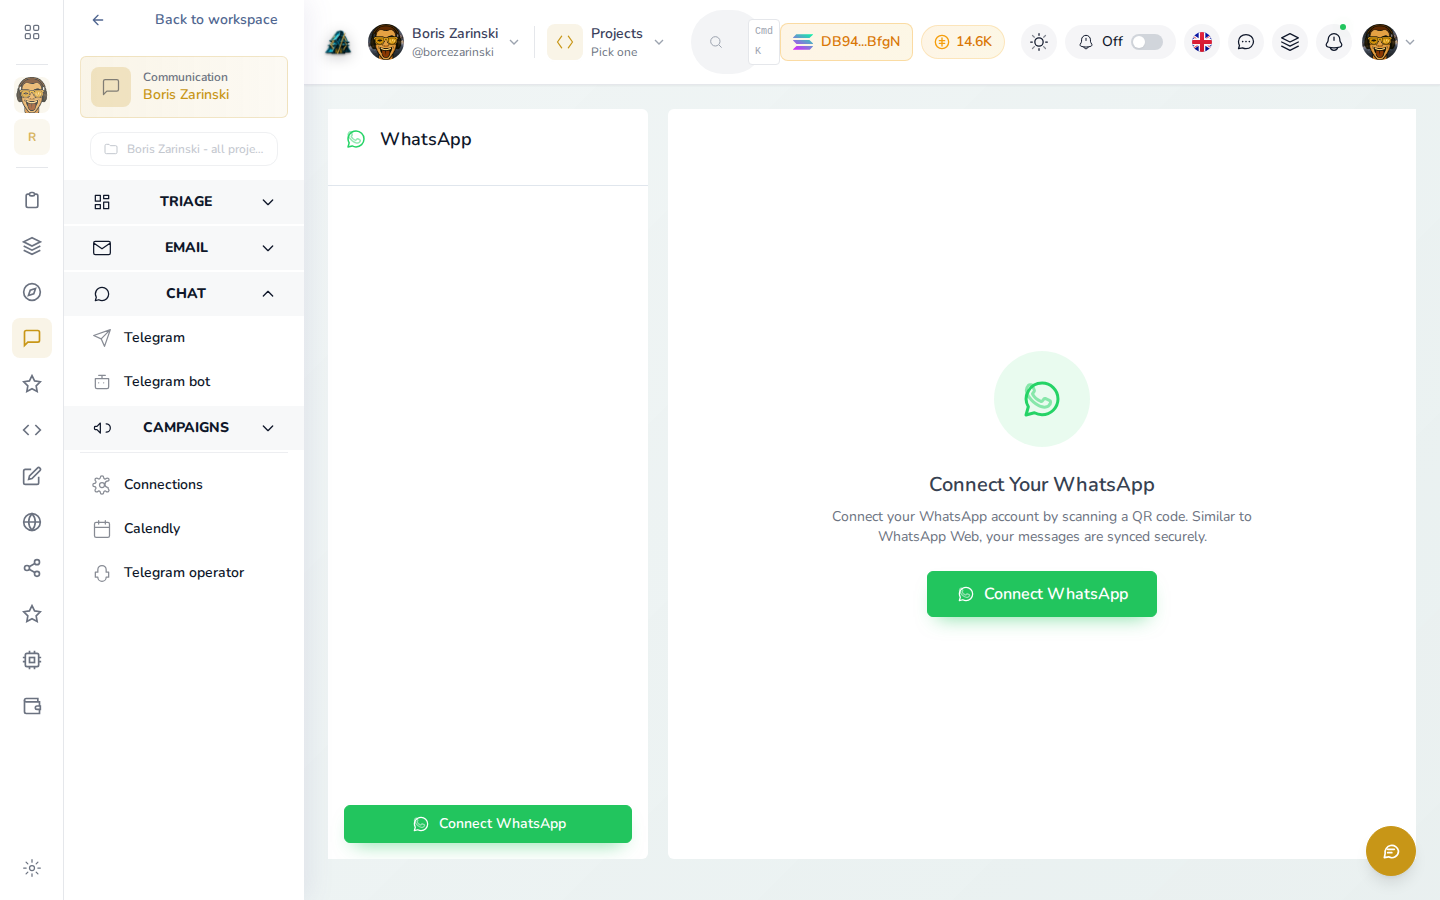Click the Communication Boris Zarinski card
The image size is (1440, 900).
184,87
